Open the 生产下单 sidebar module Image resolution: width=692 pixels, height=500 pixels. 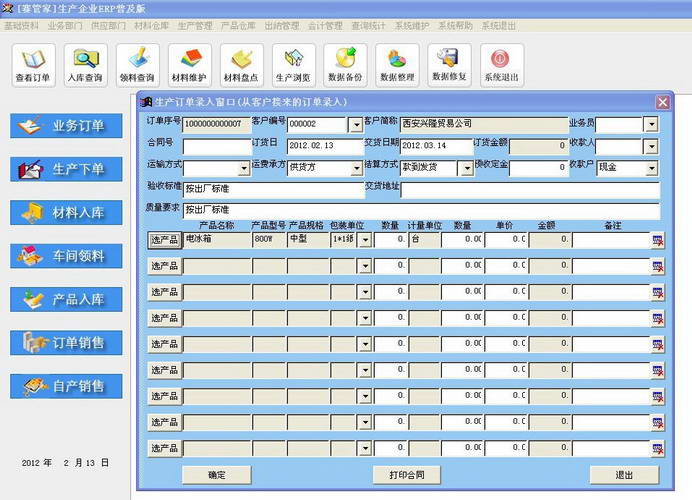tap(66, 169)
